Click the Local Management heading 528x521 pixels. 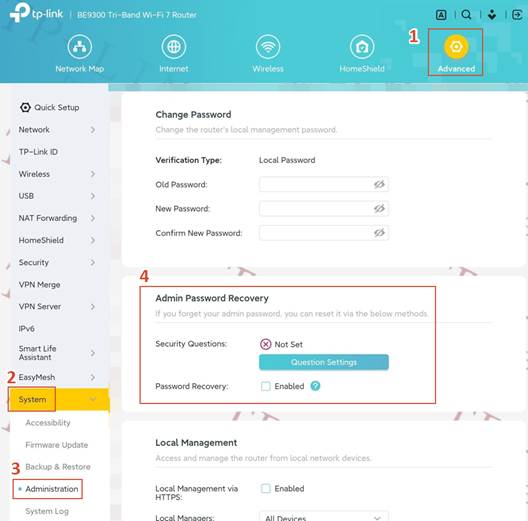(x=196, y=443)
